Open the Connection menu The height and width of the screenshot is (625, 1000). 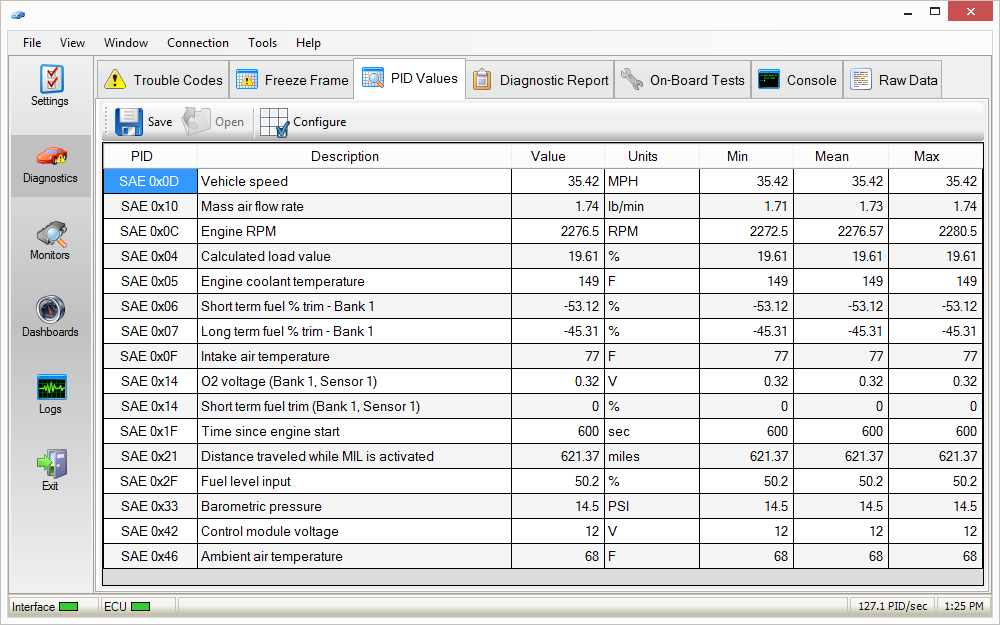[x=198, y=43]
